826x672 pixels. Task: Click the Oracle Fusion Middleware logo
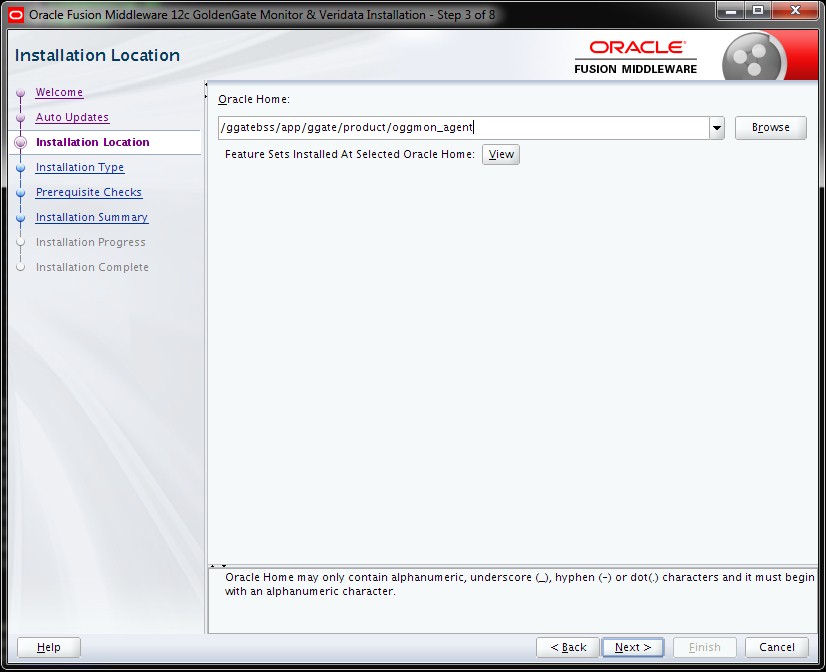coord(636,57)
